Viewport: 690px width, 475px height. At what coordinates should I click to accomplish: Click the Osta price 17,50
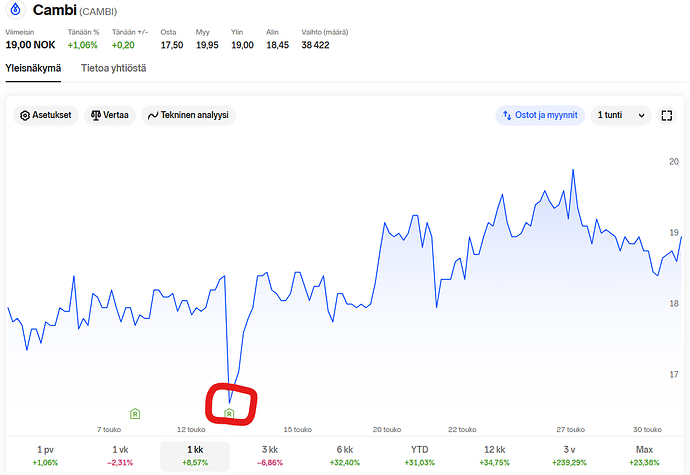pos(172,45)
